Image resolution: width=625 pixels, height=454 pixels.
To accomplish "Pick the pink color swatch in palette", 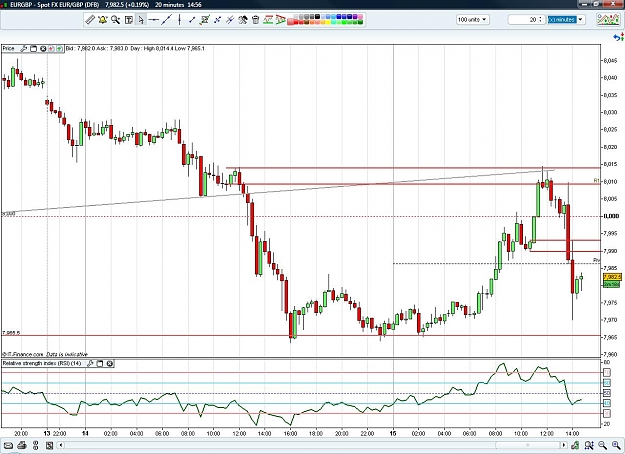I will [x=360, y=17].
